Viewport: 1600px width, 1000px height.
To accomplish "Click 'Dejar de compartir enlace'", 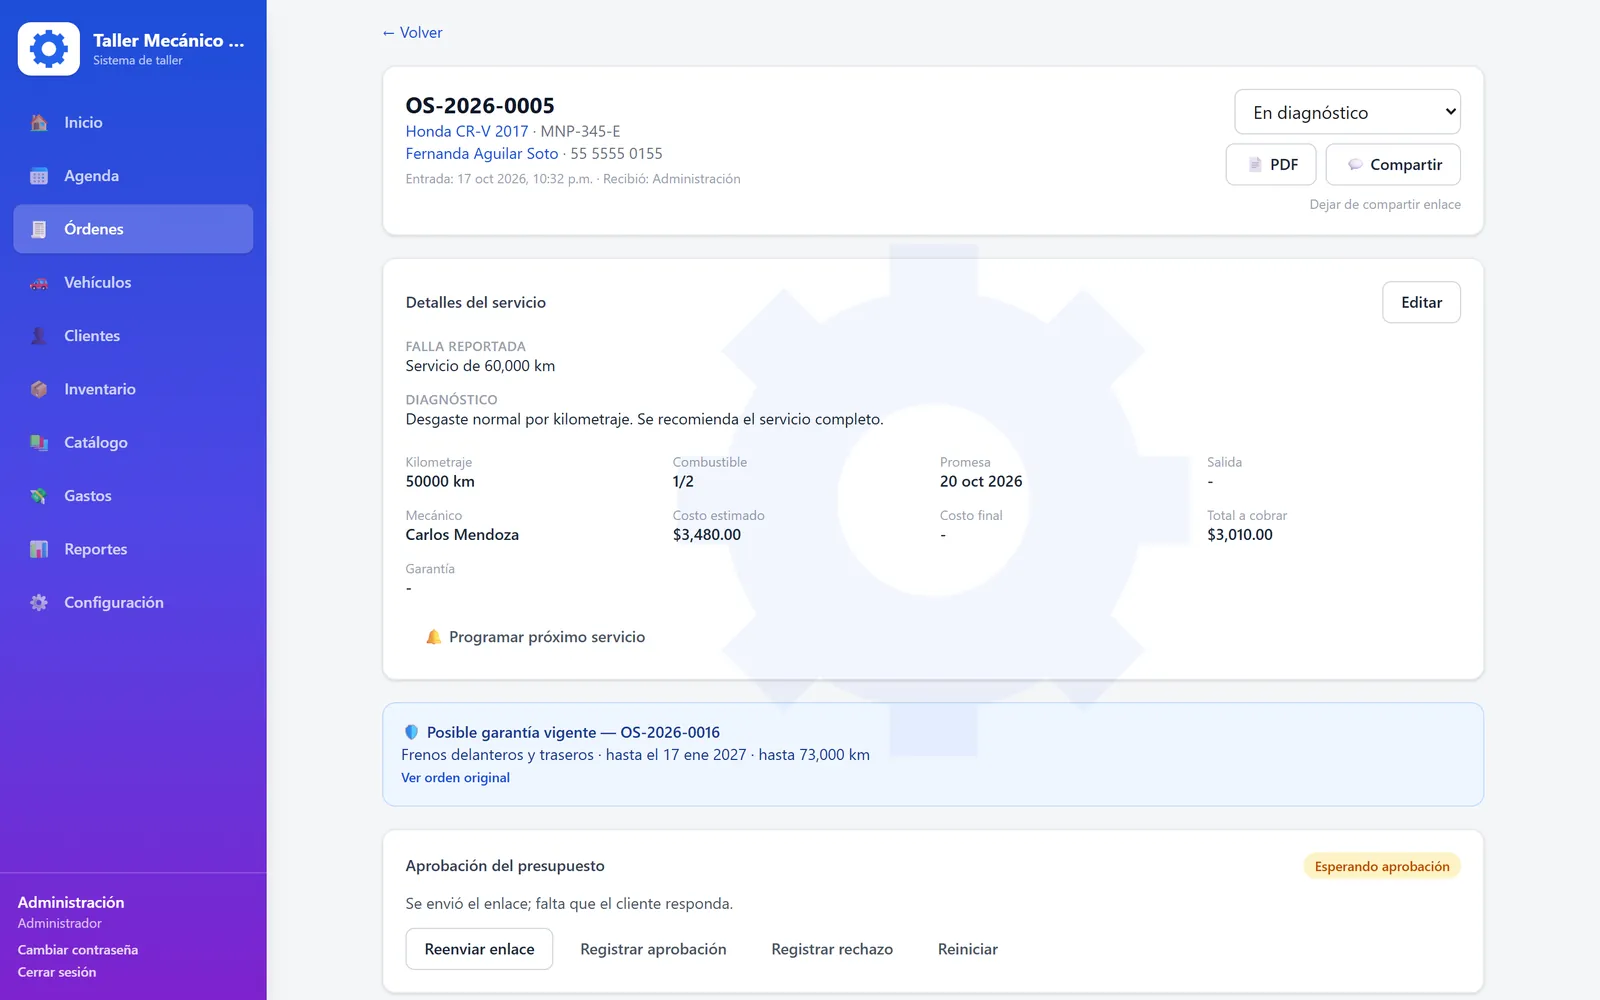I will coord(1385,204).
